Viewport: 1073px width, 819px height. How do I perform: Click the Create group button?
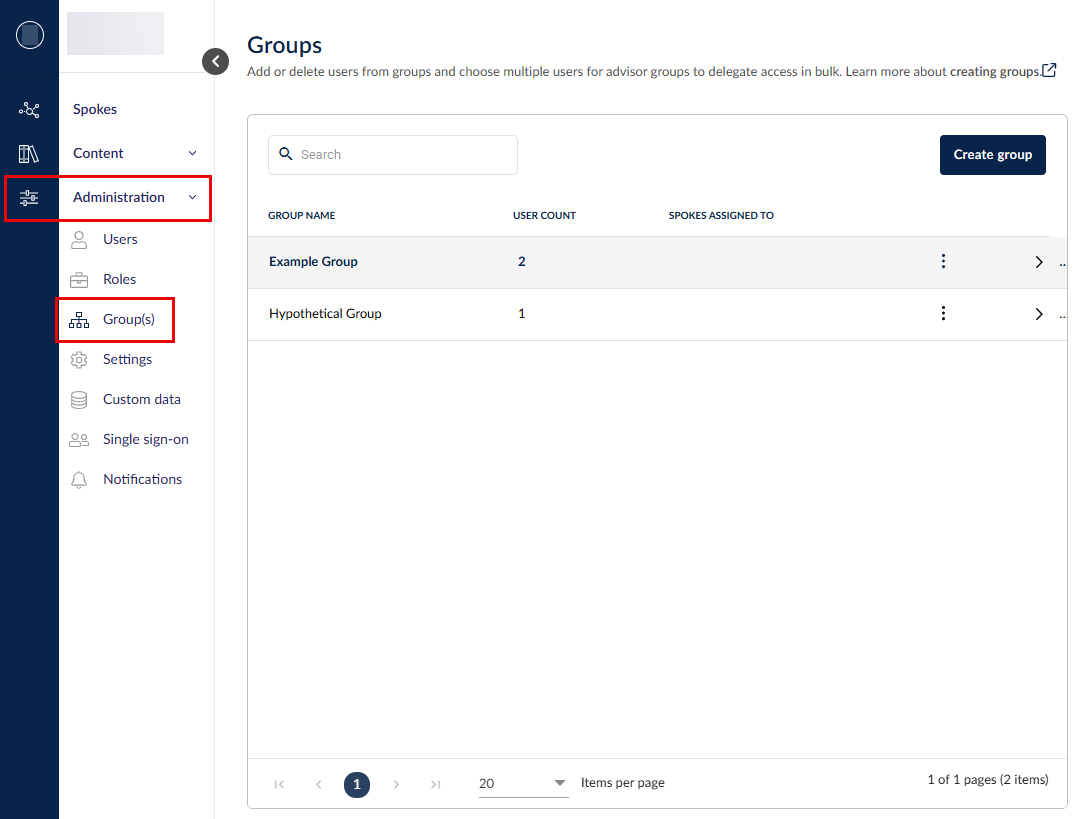[x=992, y=155]
